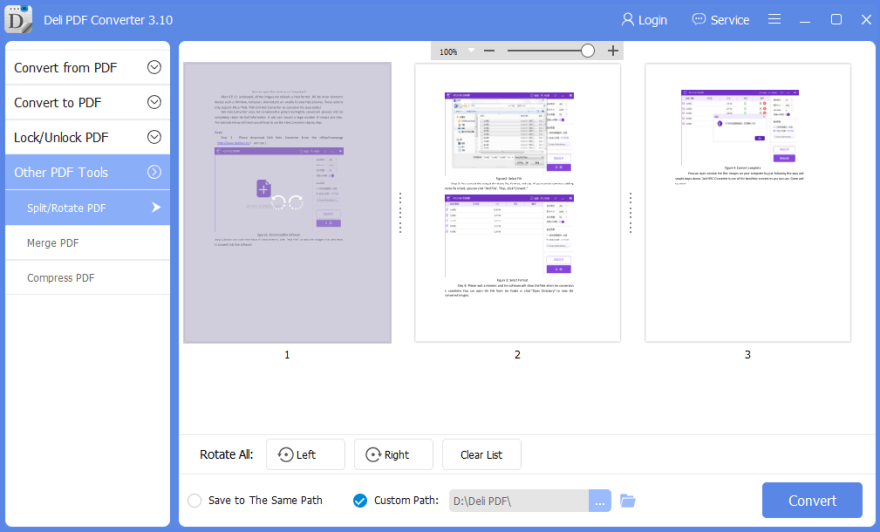
Task: Toggle the Custom Path option
Action: pyautogui.click(x=360, y=501)
